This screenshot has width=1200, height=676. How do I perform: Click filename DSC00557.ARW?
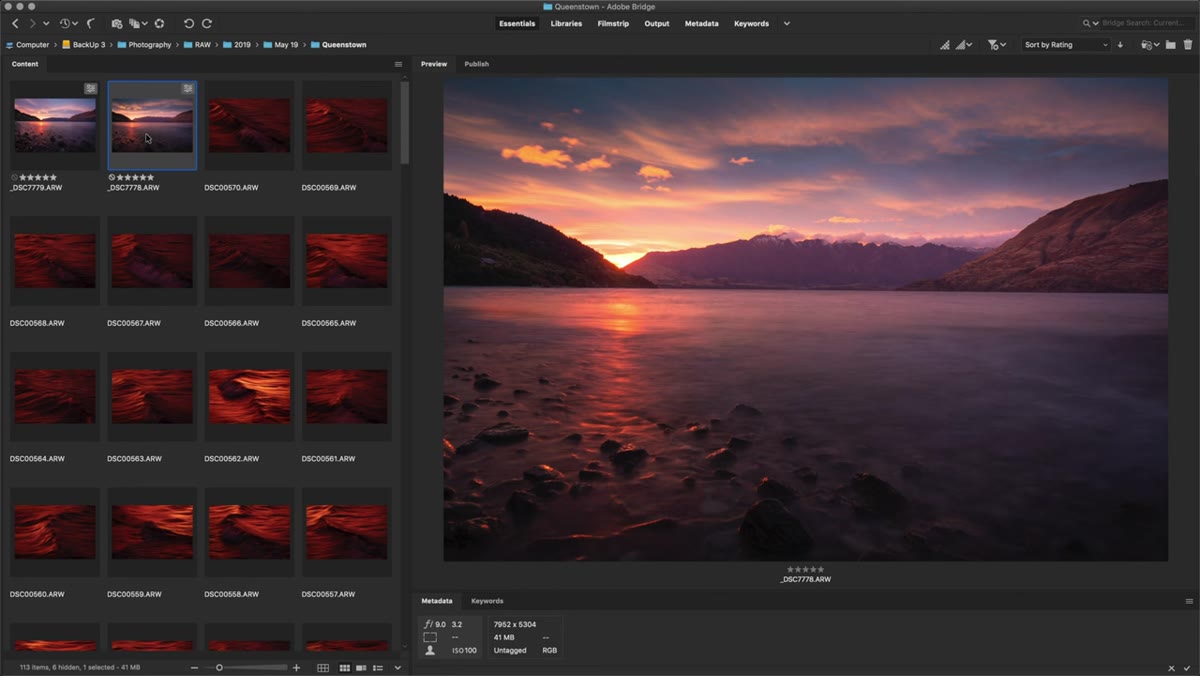329,594
